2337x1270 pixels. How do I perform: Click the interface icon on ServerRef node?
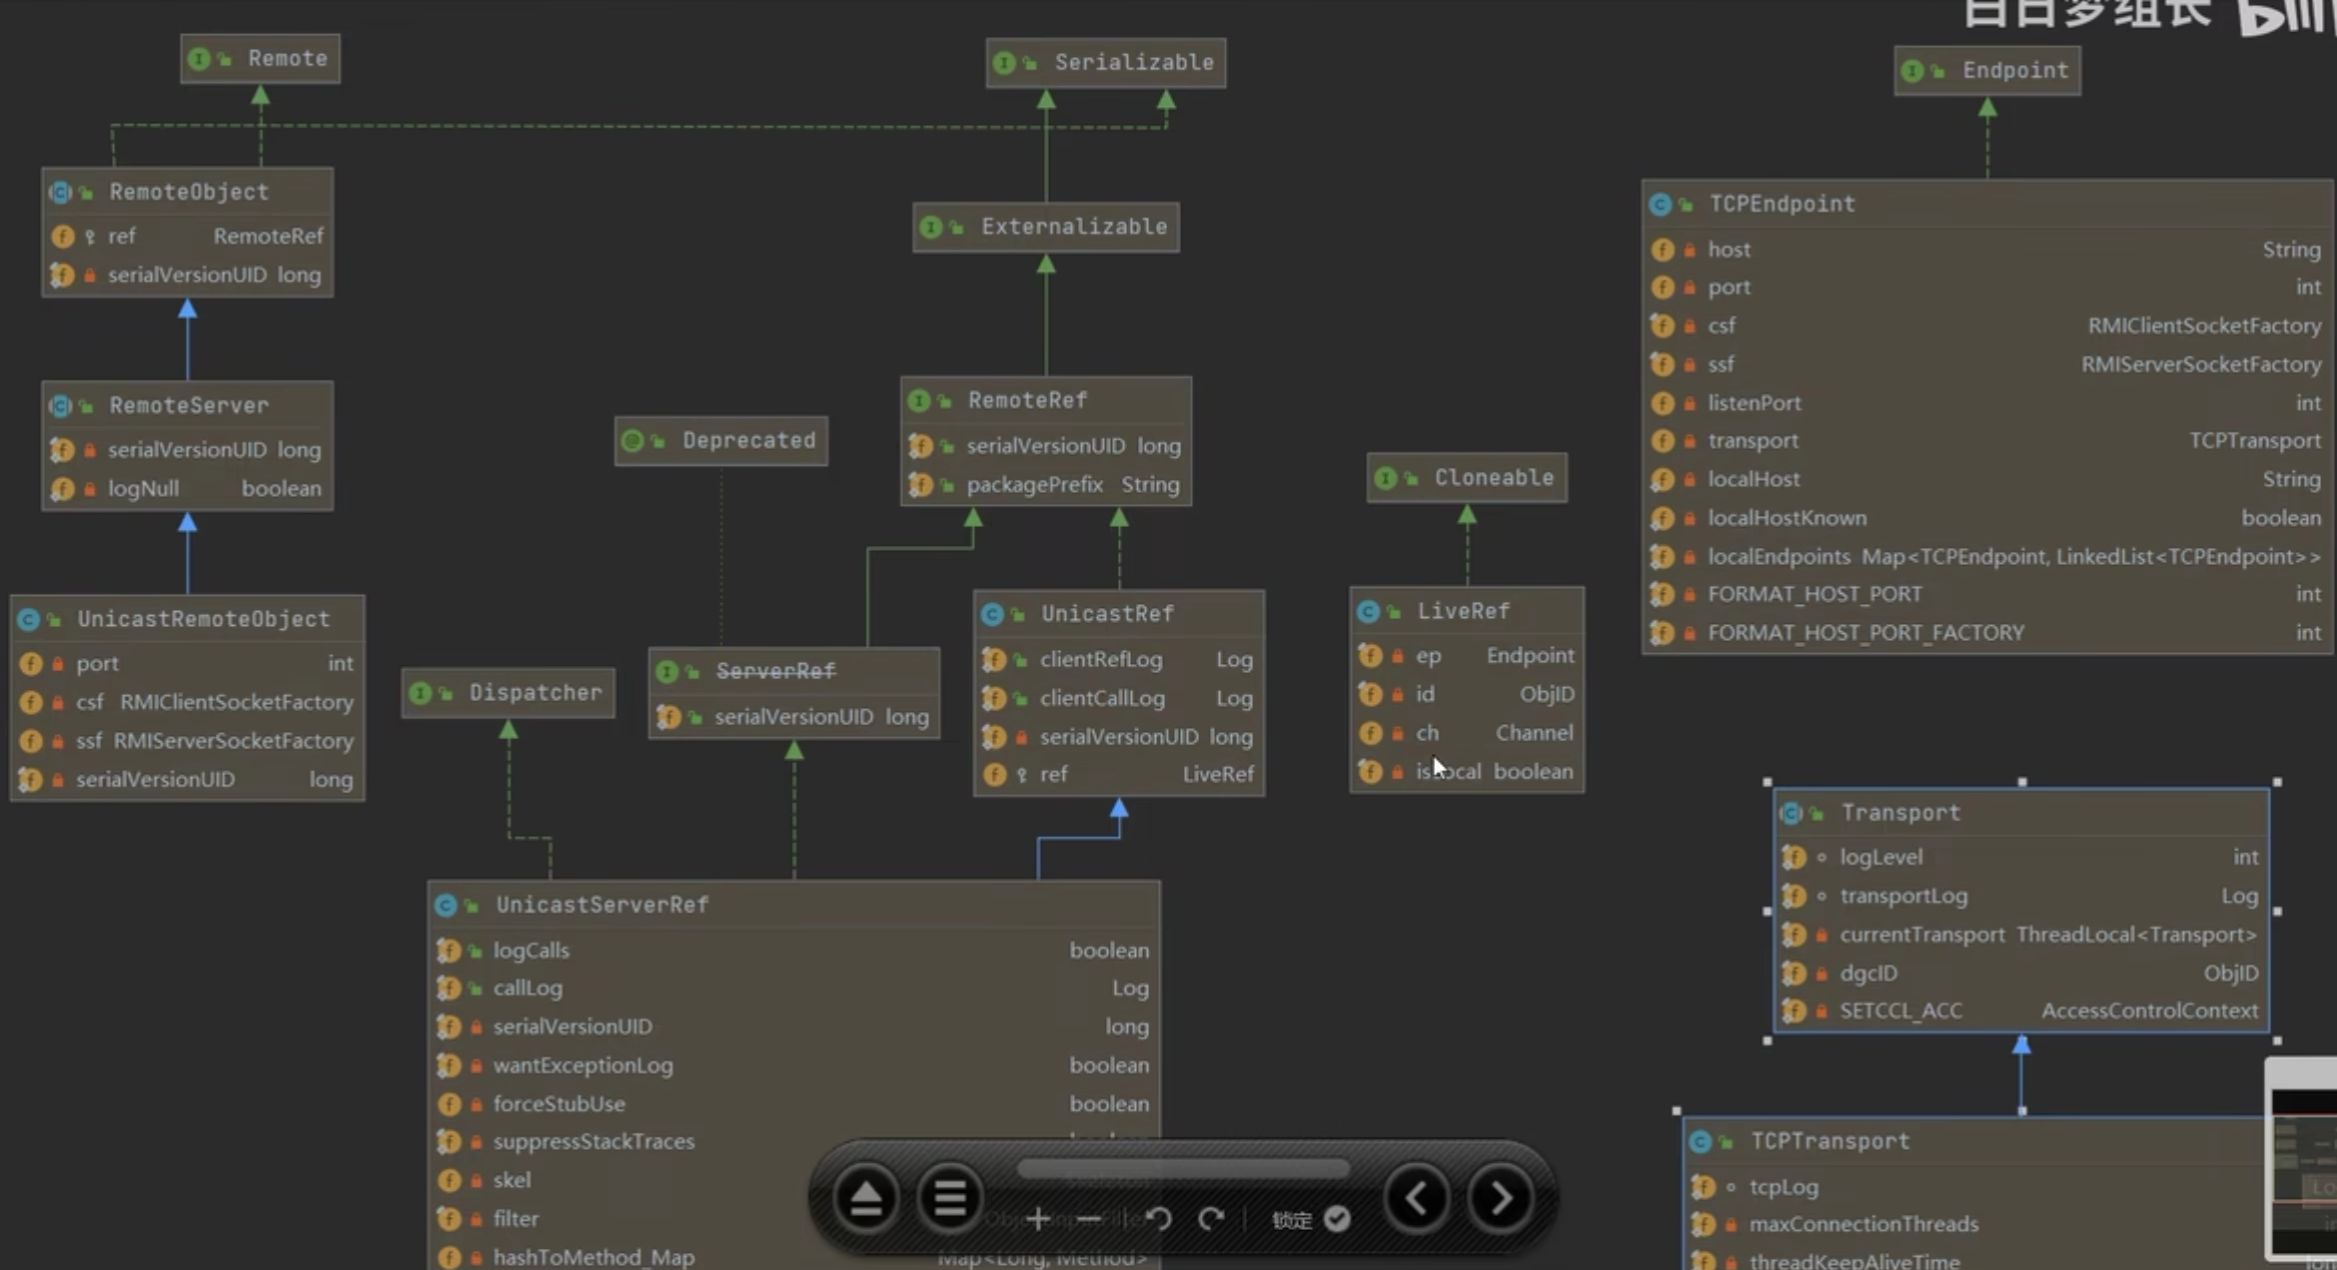click(667, 672)
